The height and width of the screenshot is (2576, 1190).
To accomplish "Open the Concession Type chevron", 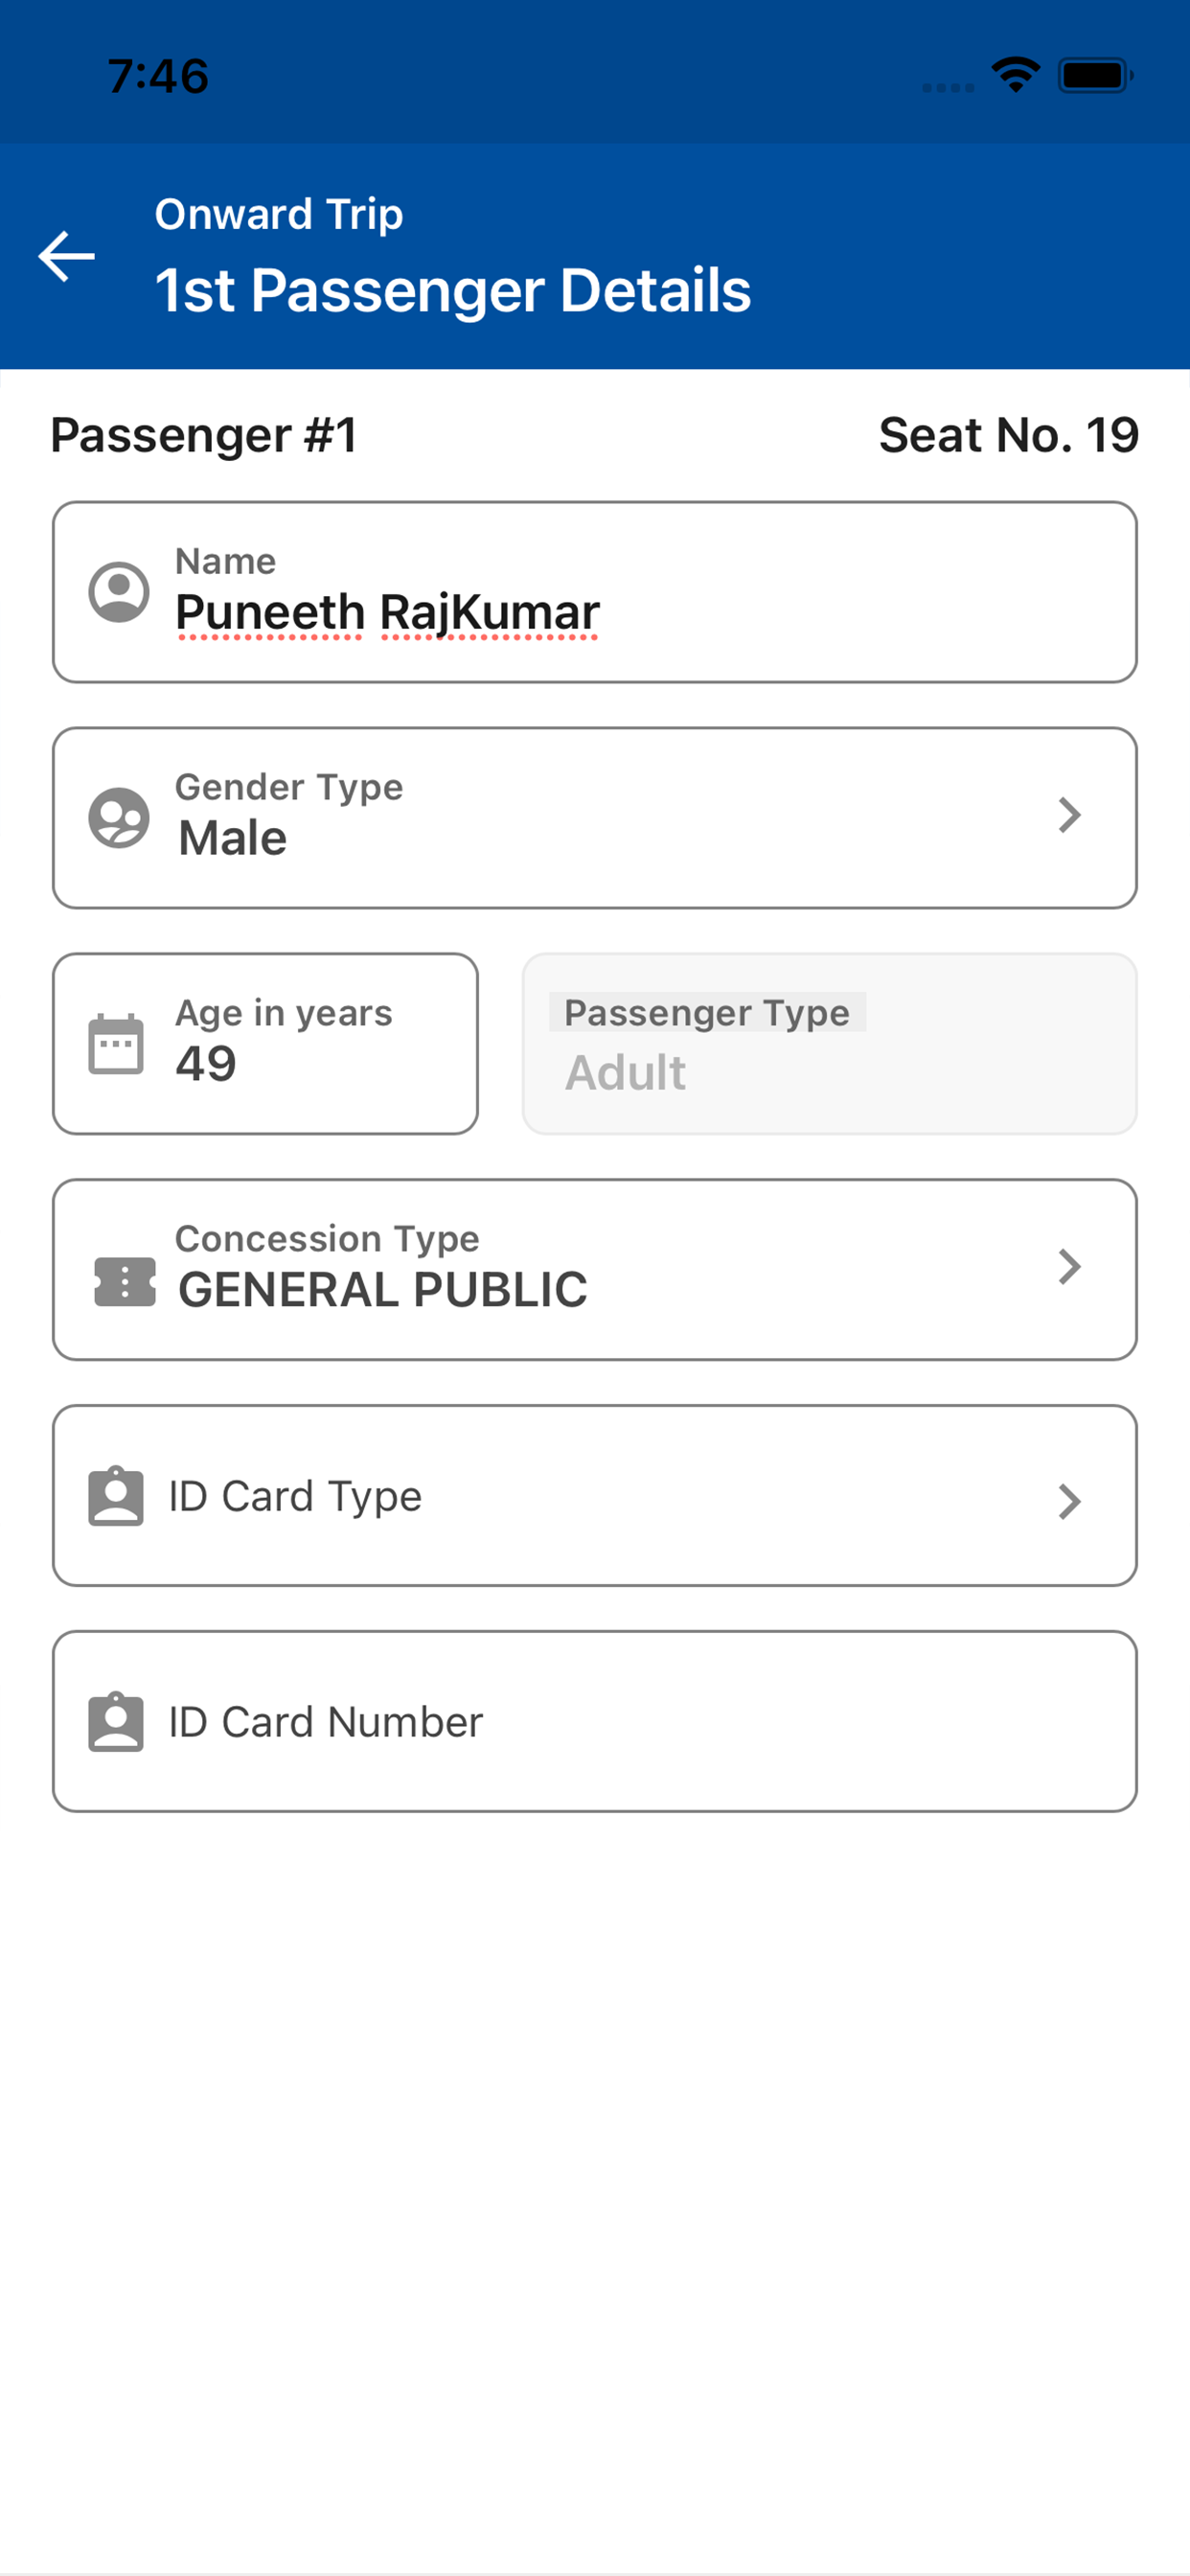I will coord(1069,1267).
